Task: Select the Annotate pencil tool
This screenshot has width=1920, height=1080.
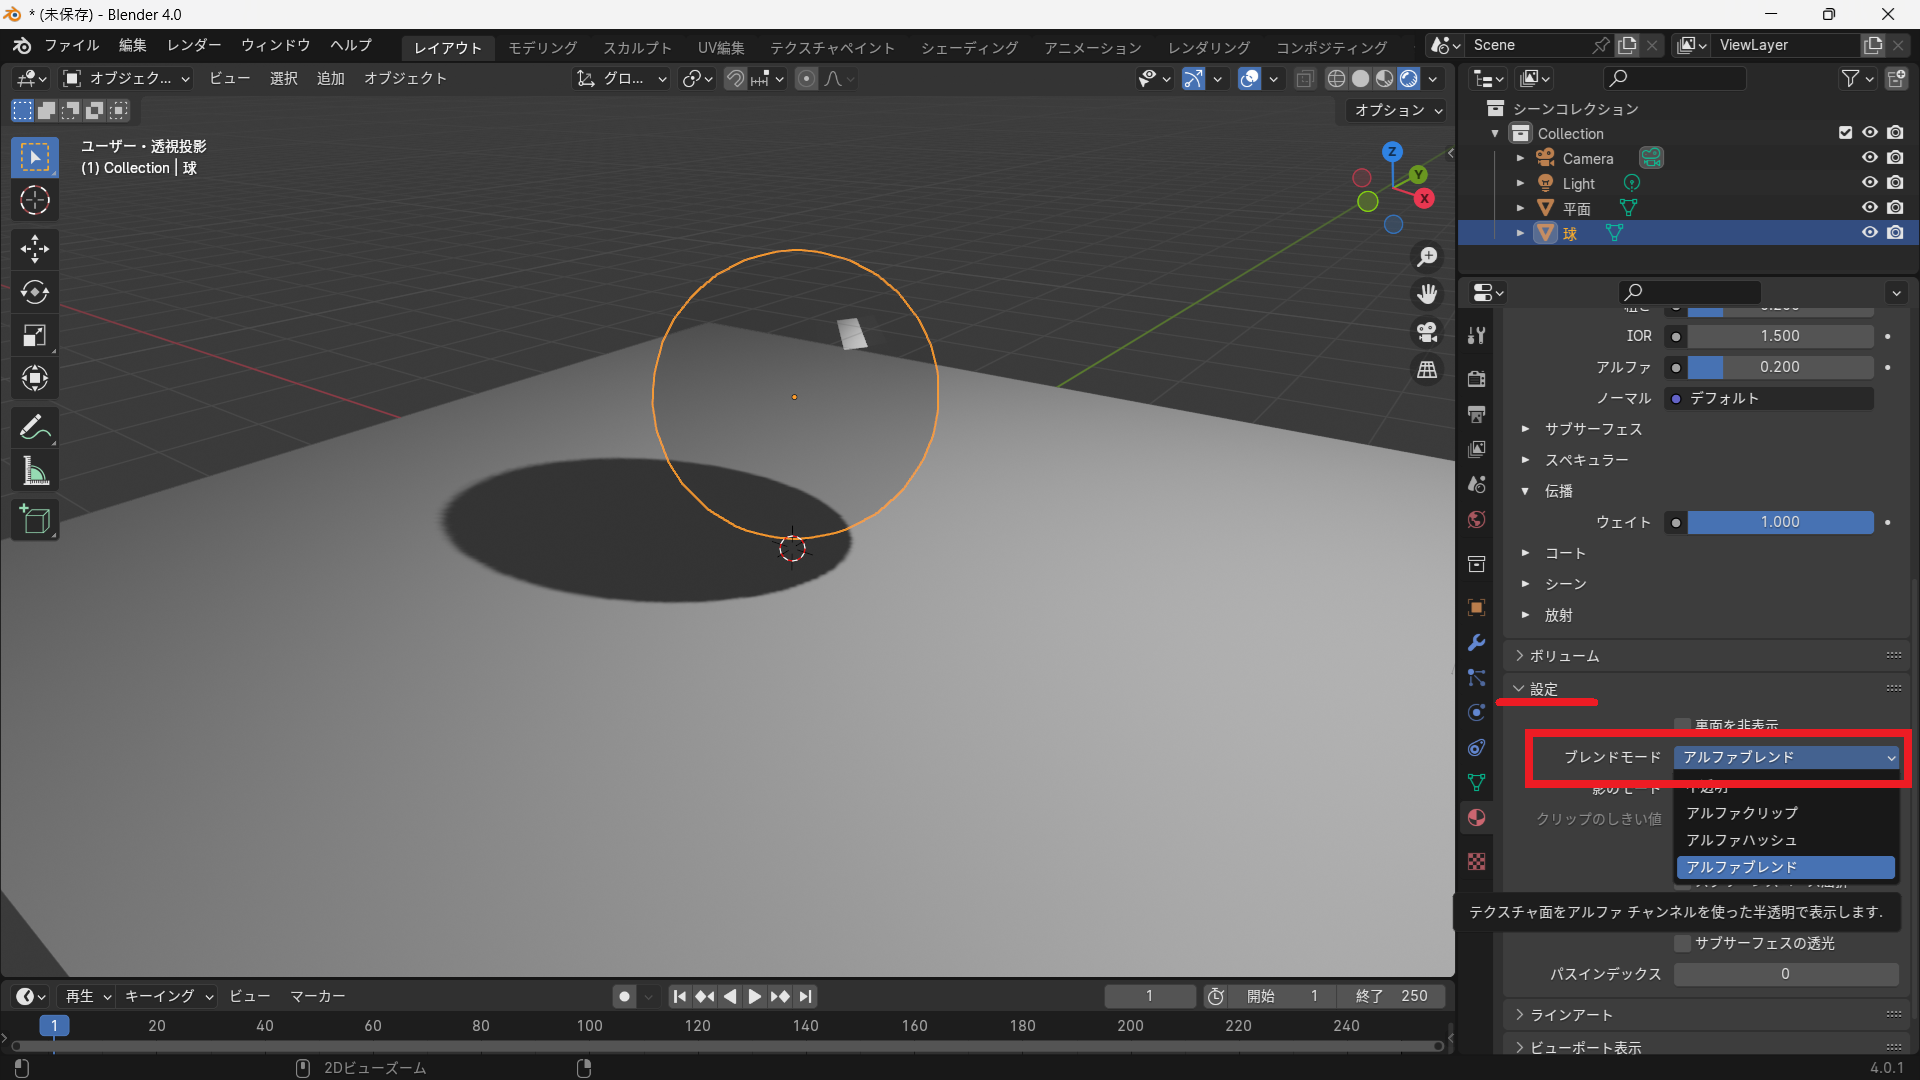Action: (x=35, y=428)
